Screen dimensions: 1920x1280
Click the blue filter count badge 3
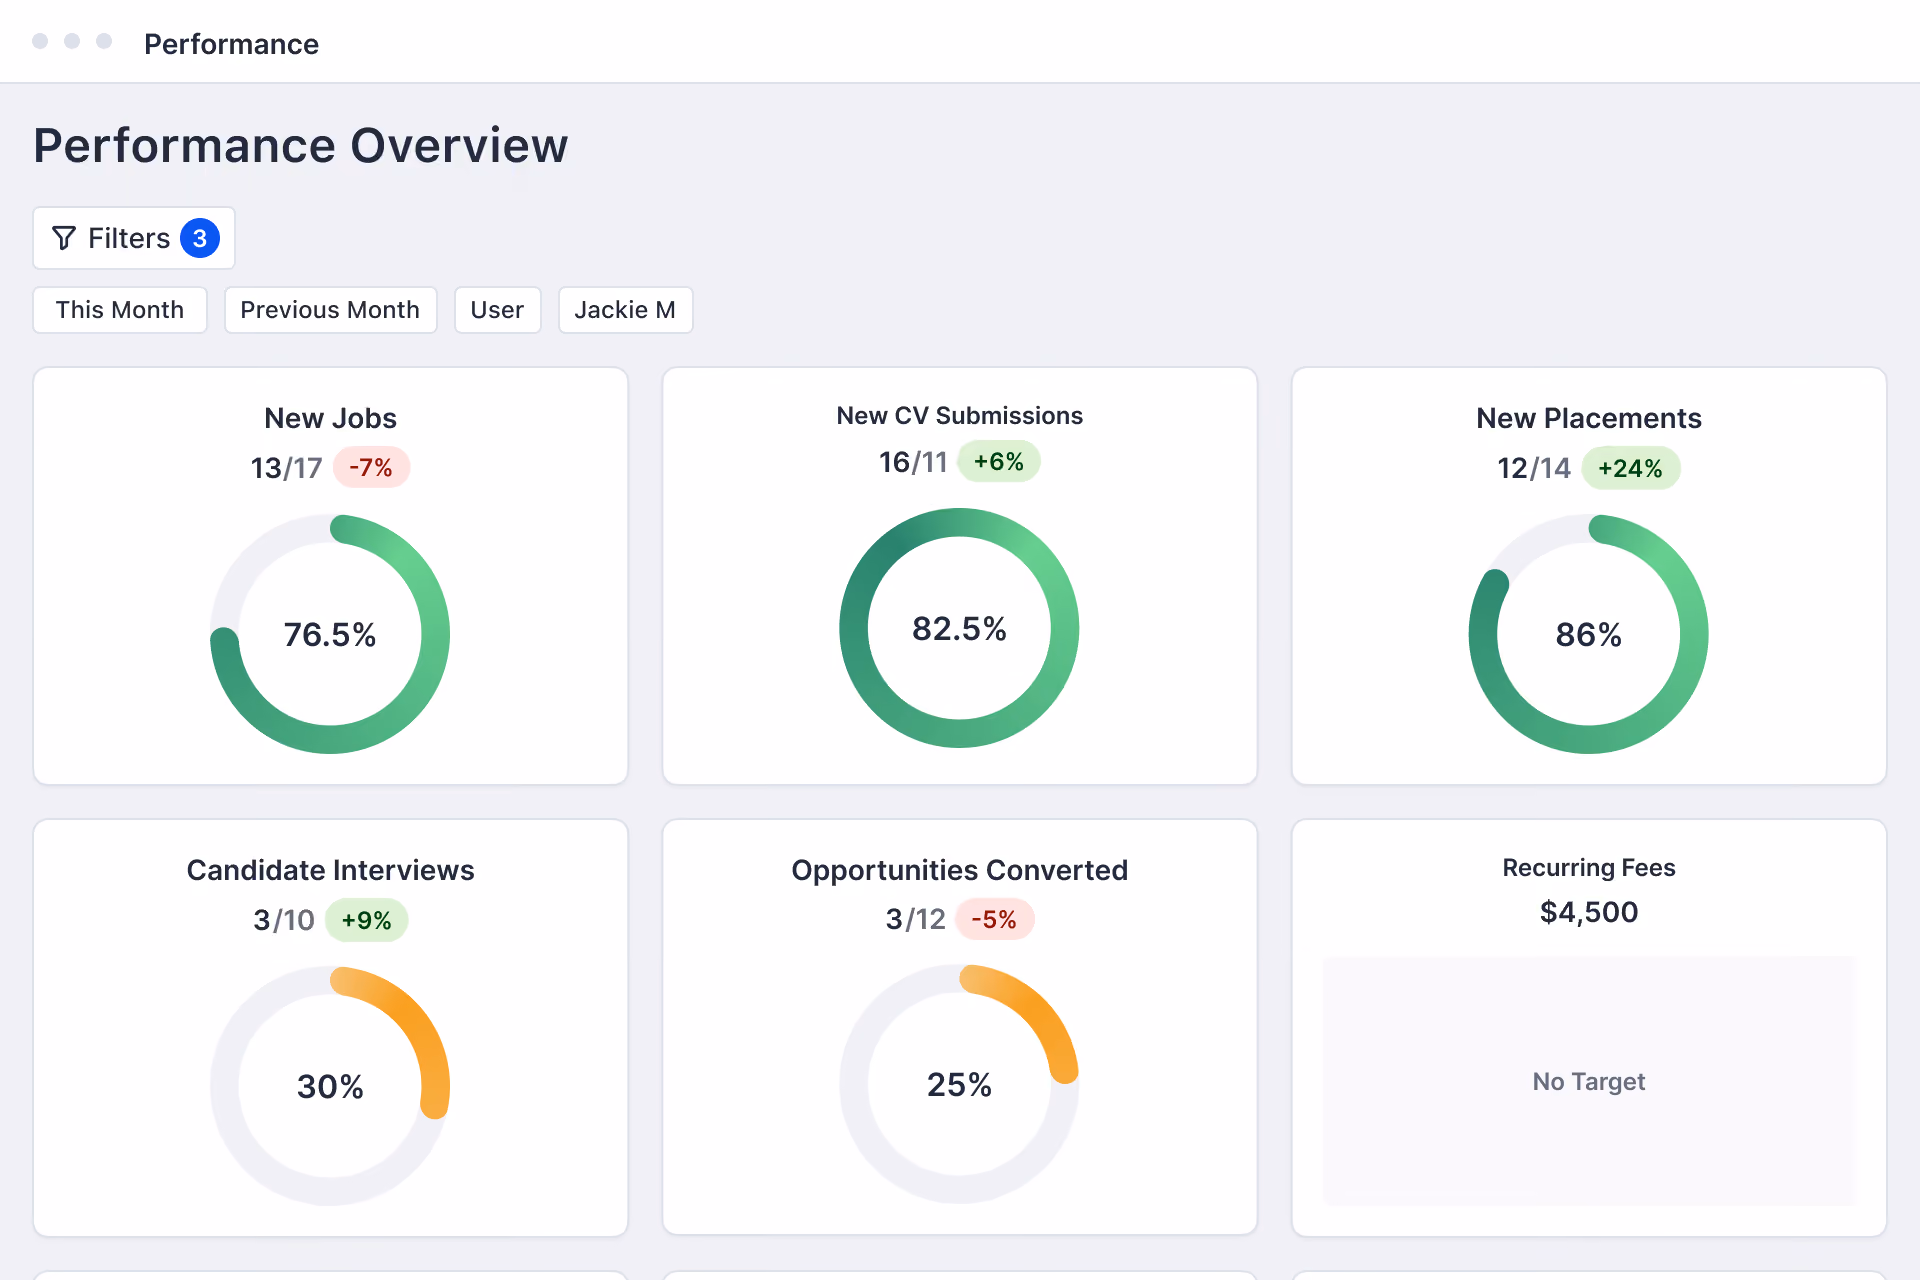(x=200, y=238)
